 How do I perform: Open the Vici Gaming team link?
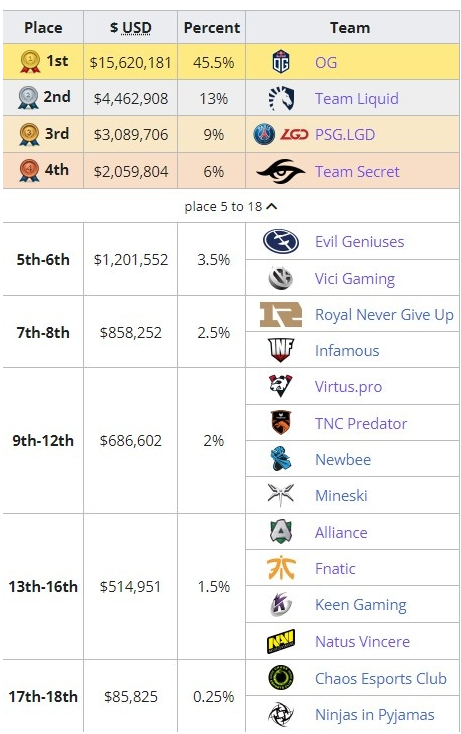tap(355, 279)
